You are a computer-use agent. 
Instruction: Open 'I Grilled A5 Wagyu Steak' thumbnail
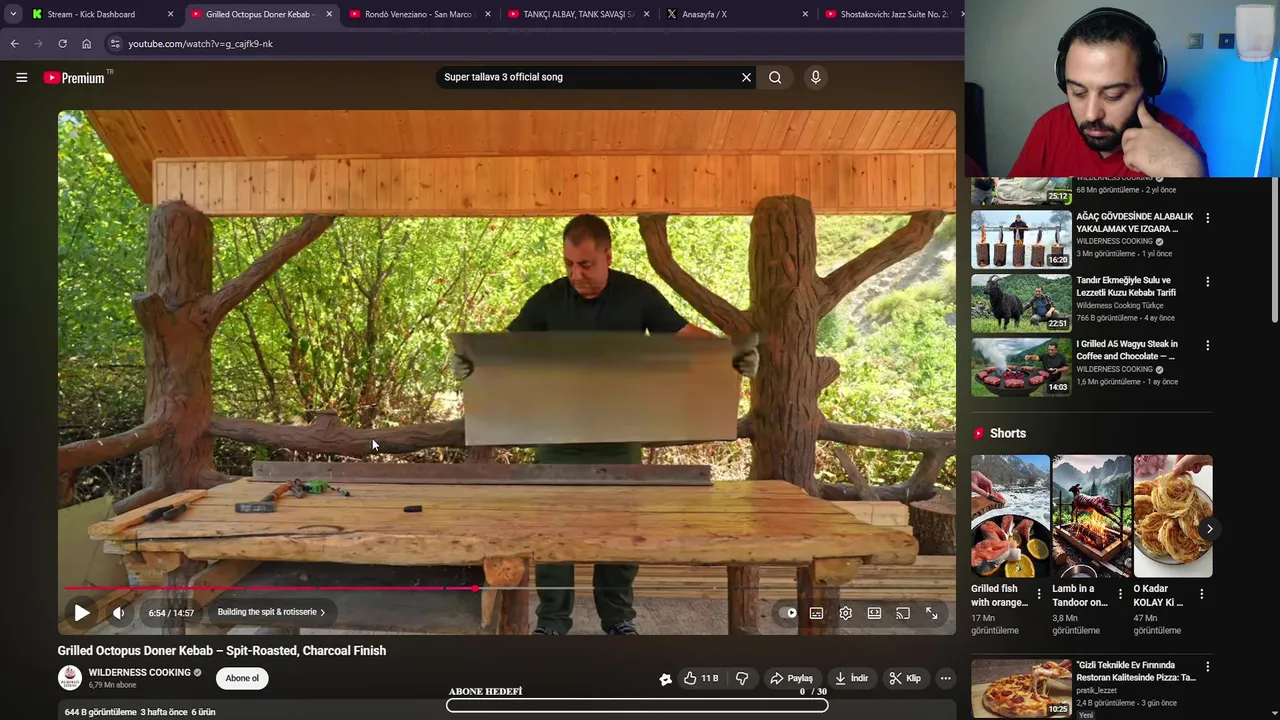pyautogui.click(x=1021, y=367)
